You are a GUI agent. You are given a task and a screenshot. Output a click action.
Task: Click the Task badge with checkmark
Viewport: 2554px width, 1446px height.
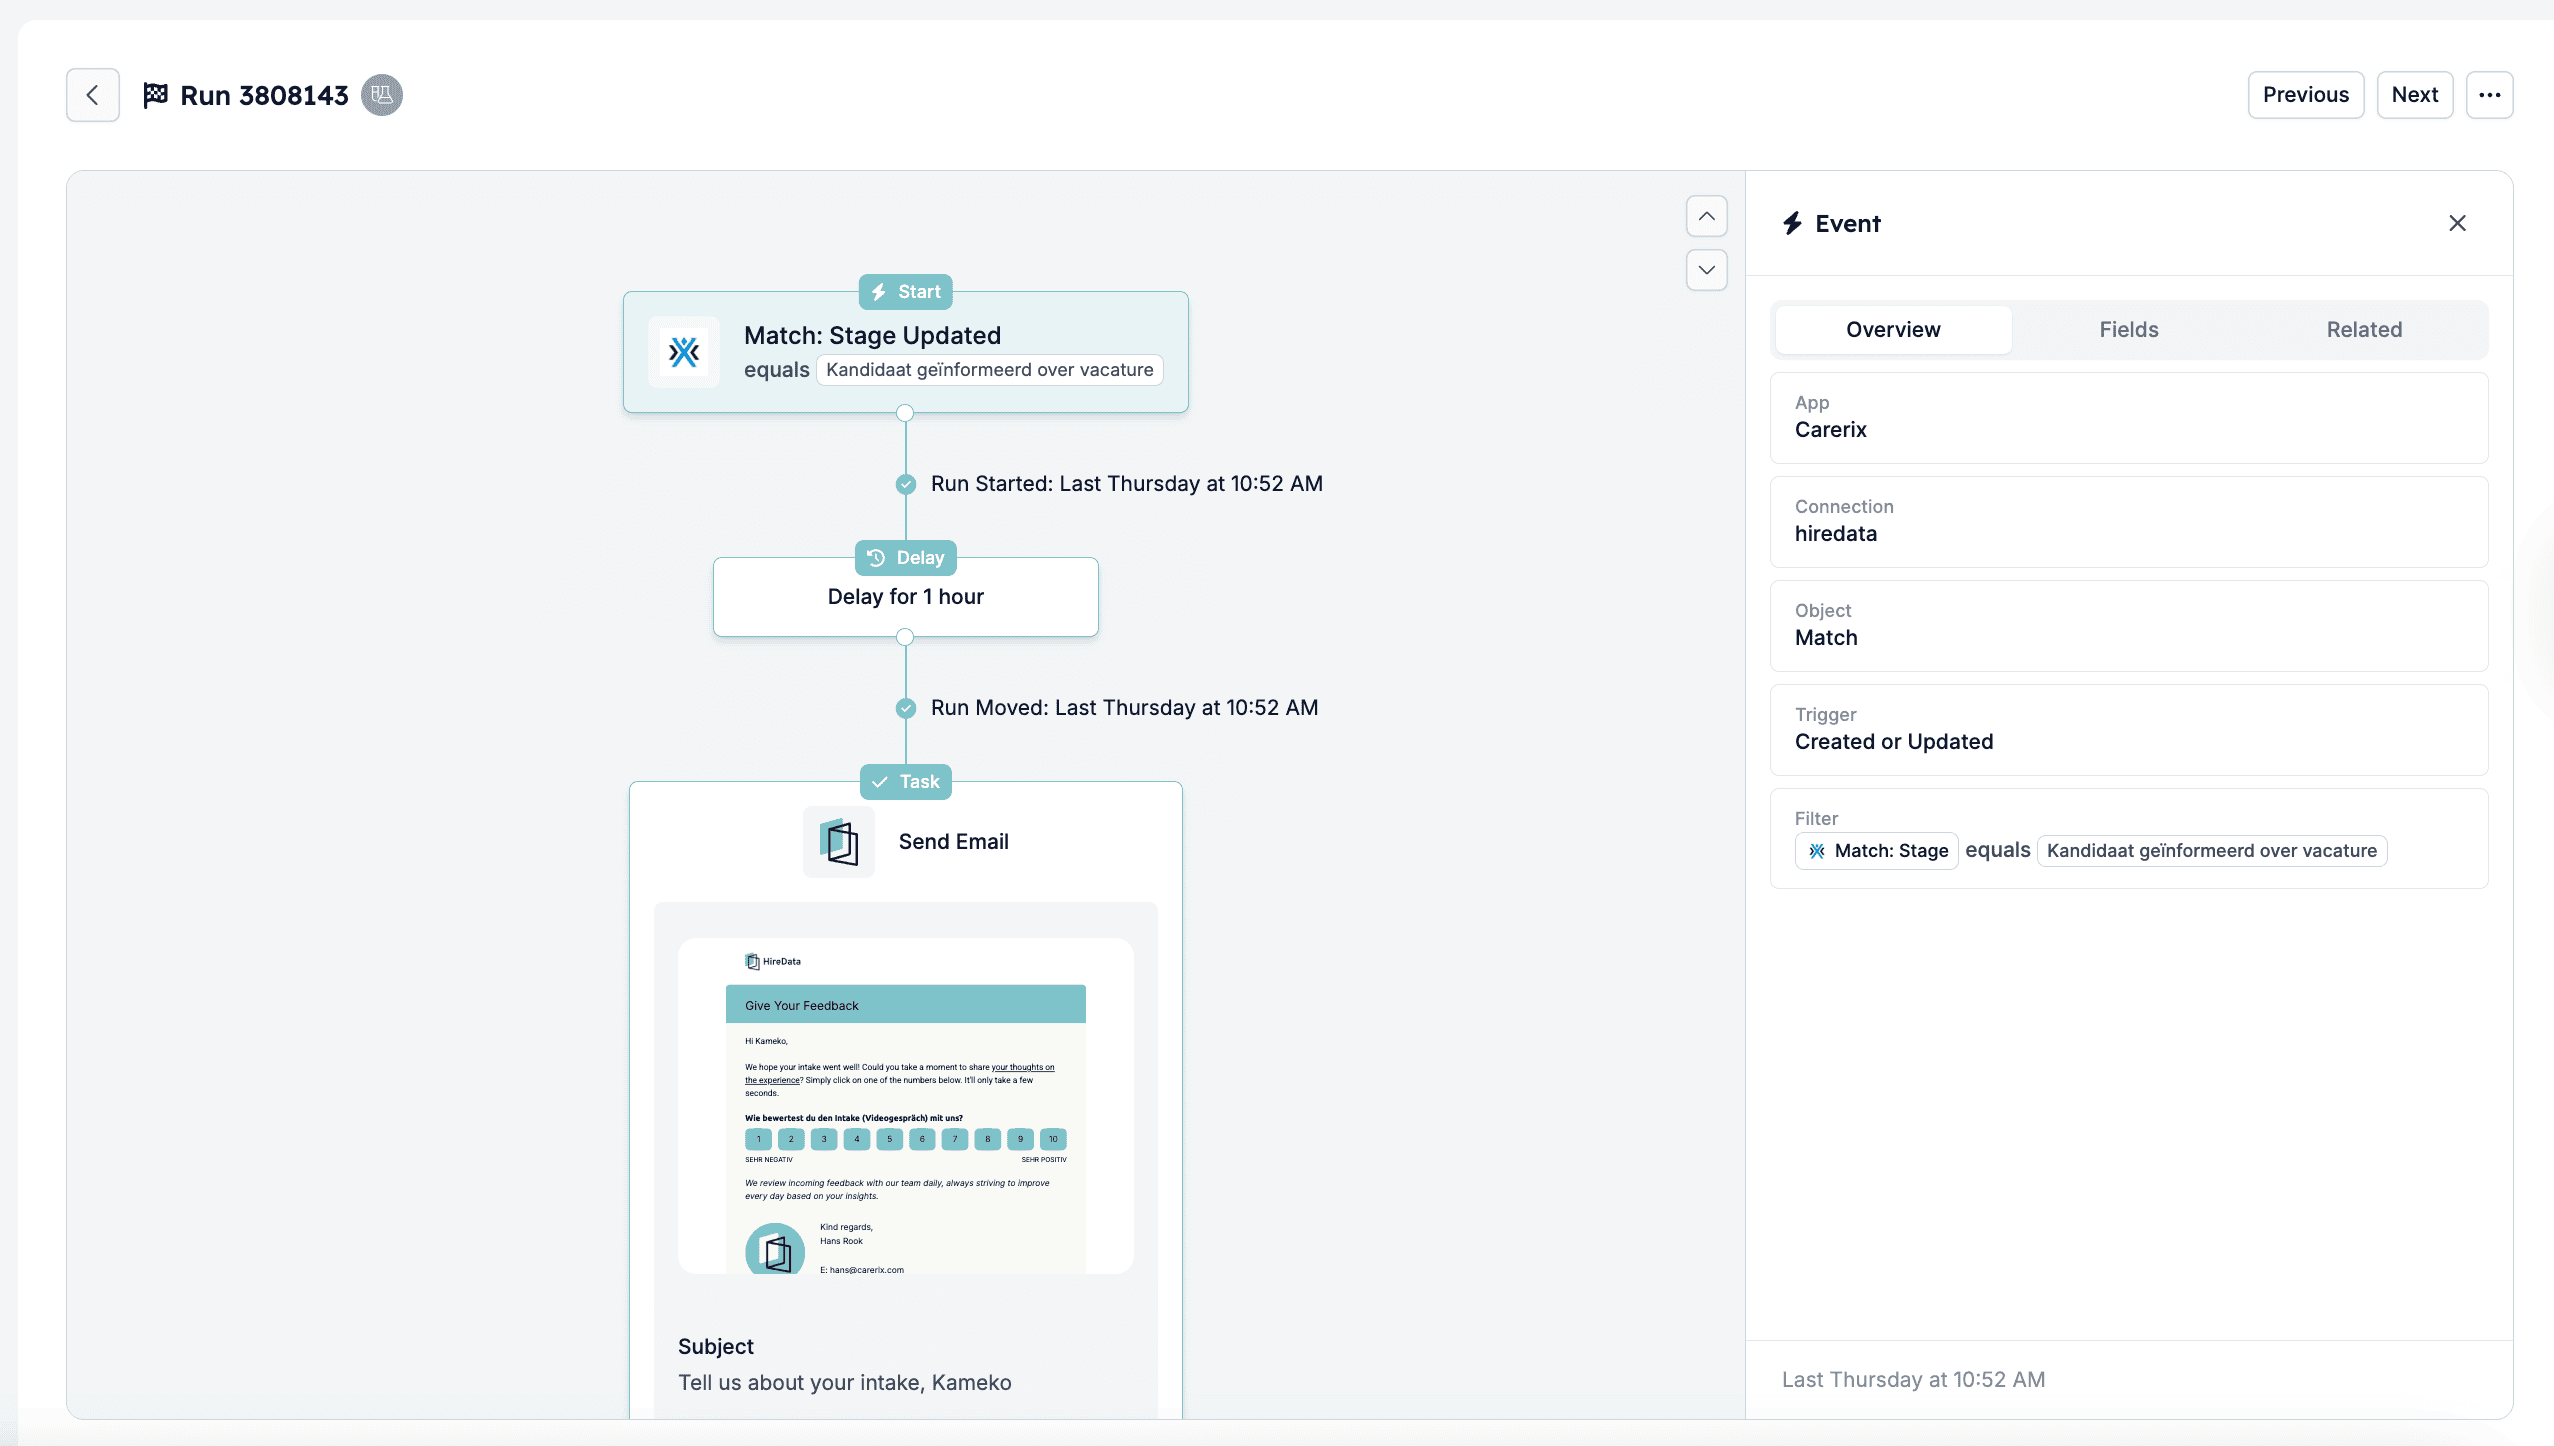(906, 782)
